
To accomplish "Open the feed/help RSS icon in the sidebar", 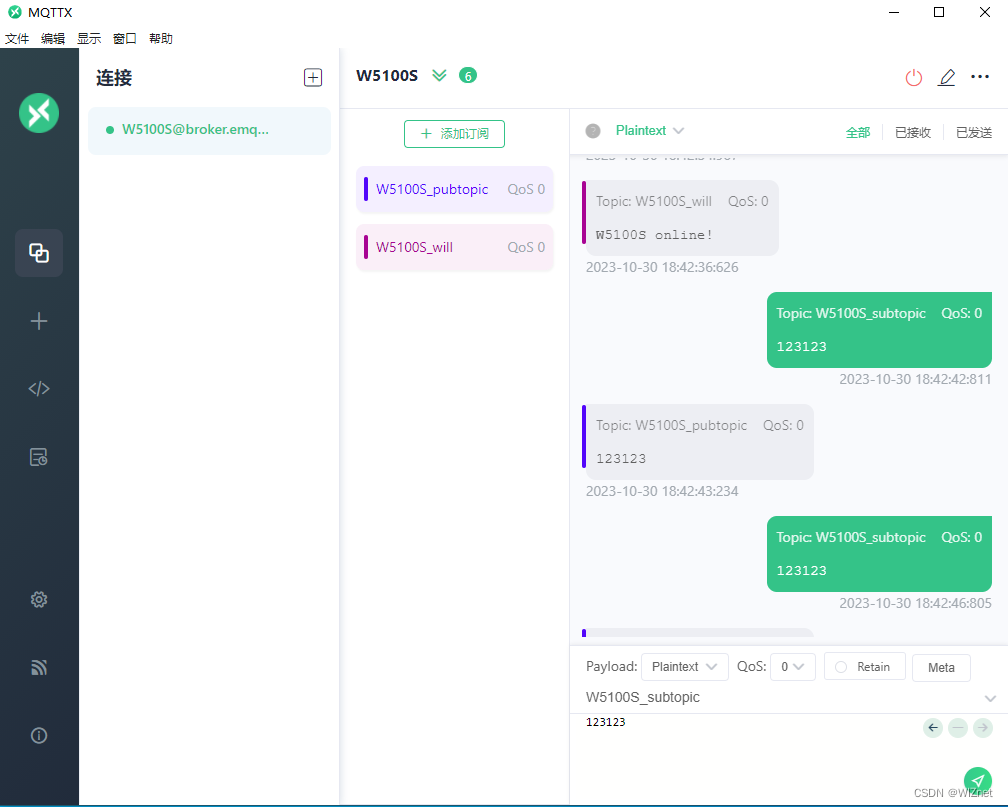I will pos(39,667).
